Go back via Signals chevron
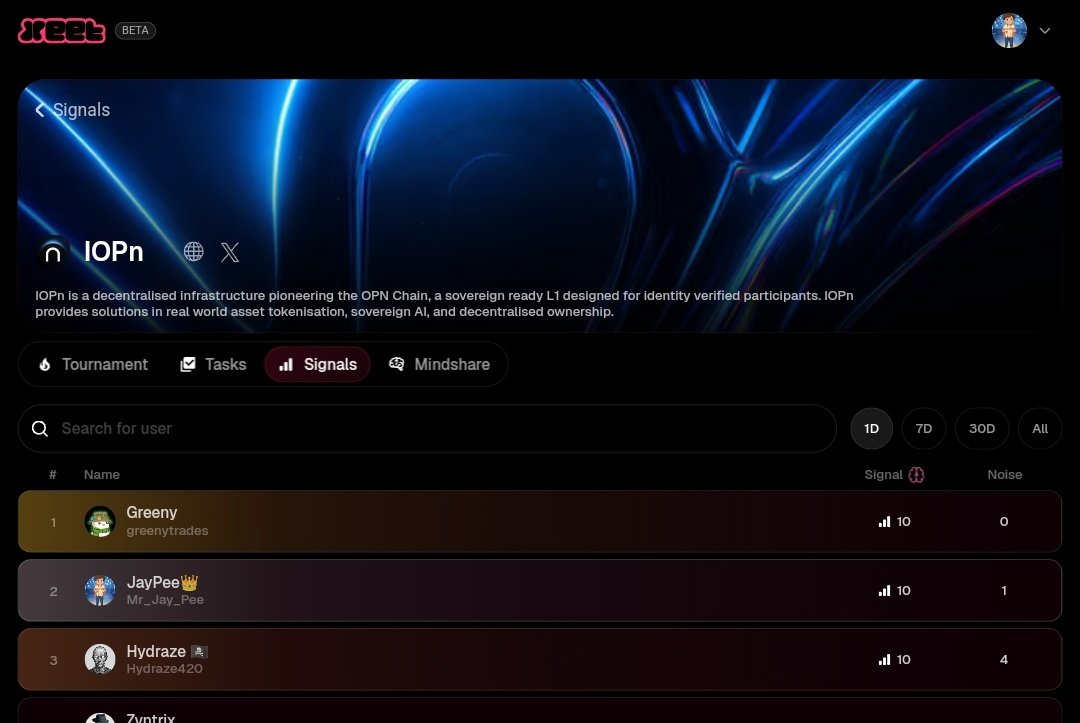 (40, 110)
